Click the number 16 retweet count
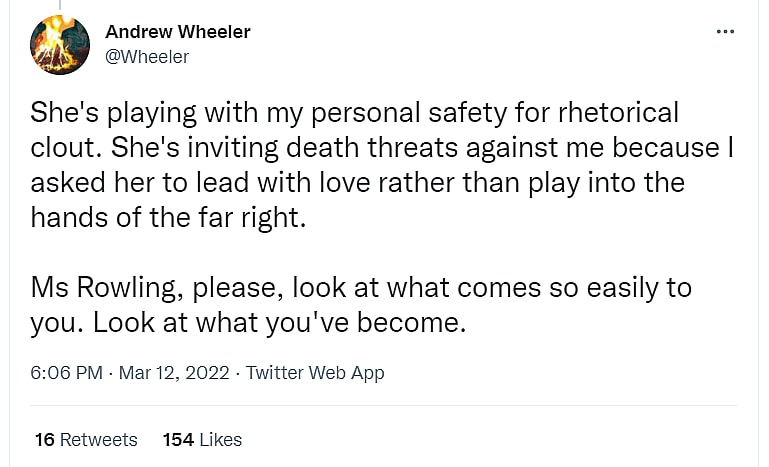This screenshot has width=769, height=467. [x=44, y=439]
